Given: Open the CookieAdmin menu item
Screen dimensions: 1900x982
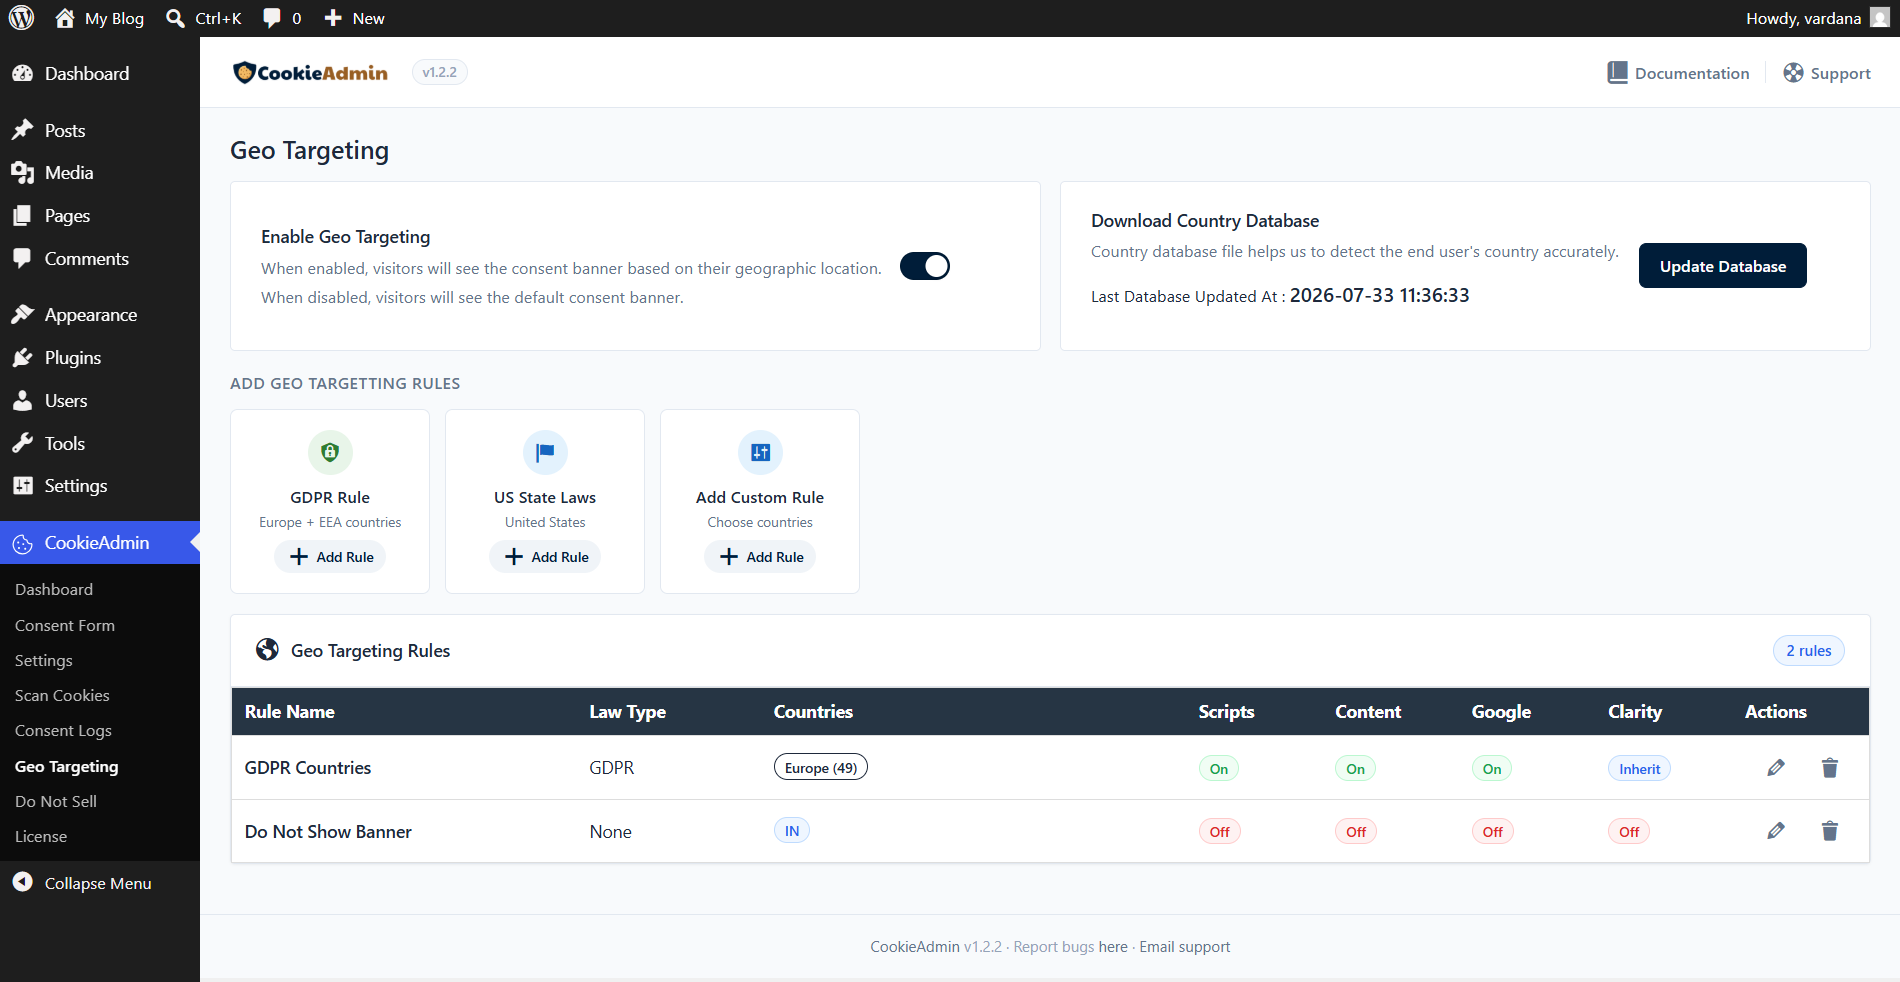Looking at the screenshot, I should (x=100, y=543).
